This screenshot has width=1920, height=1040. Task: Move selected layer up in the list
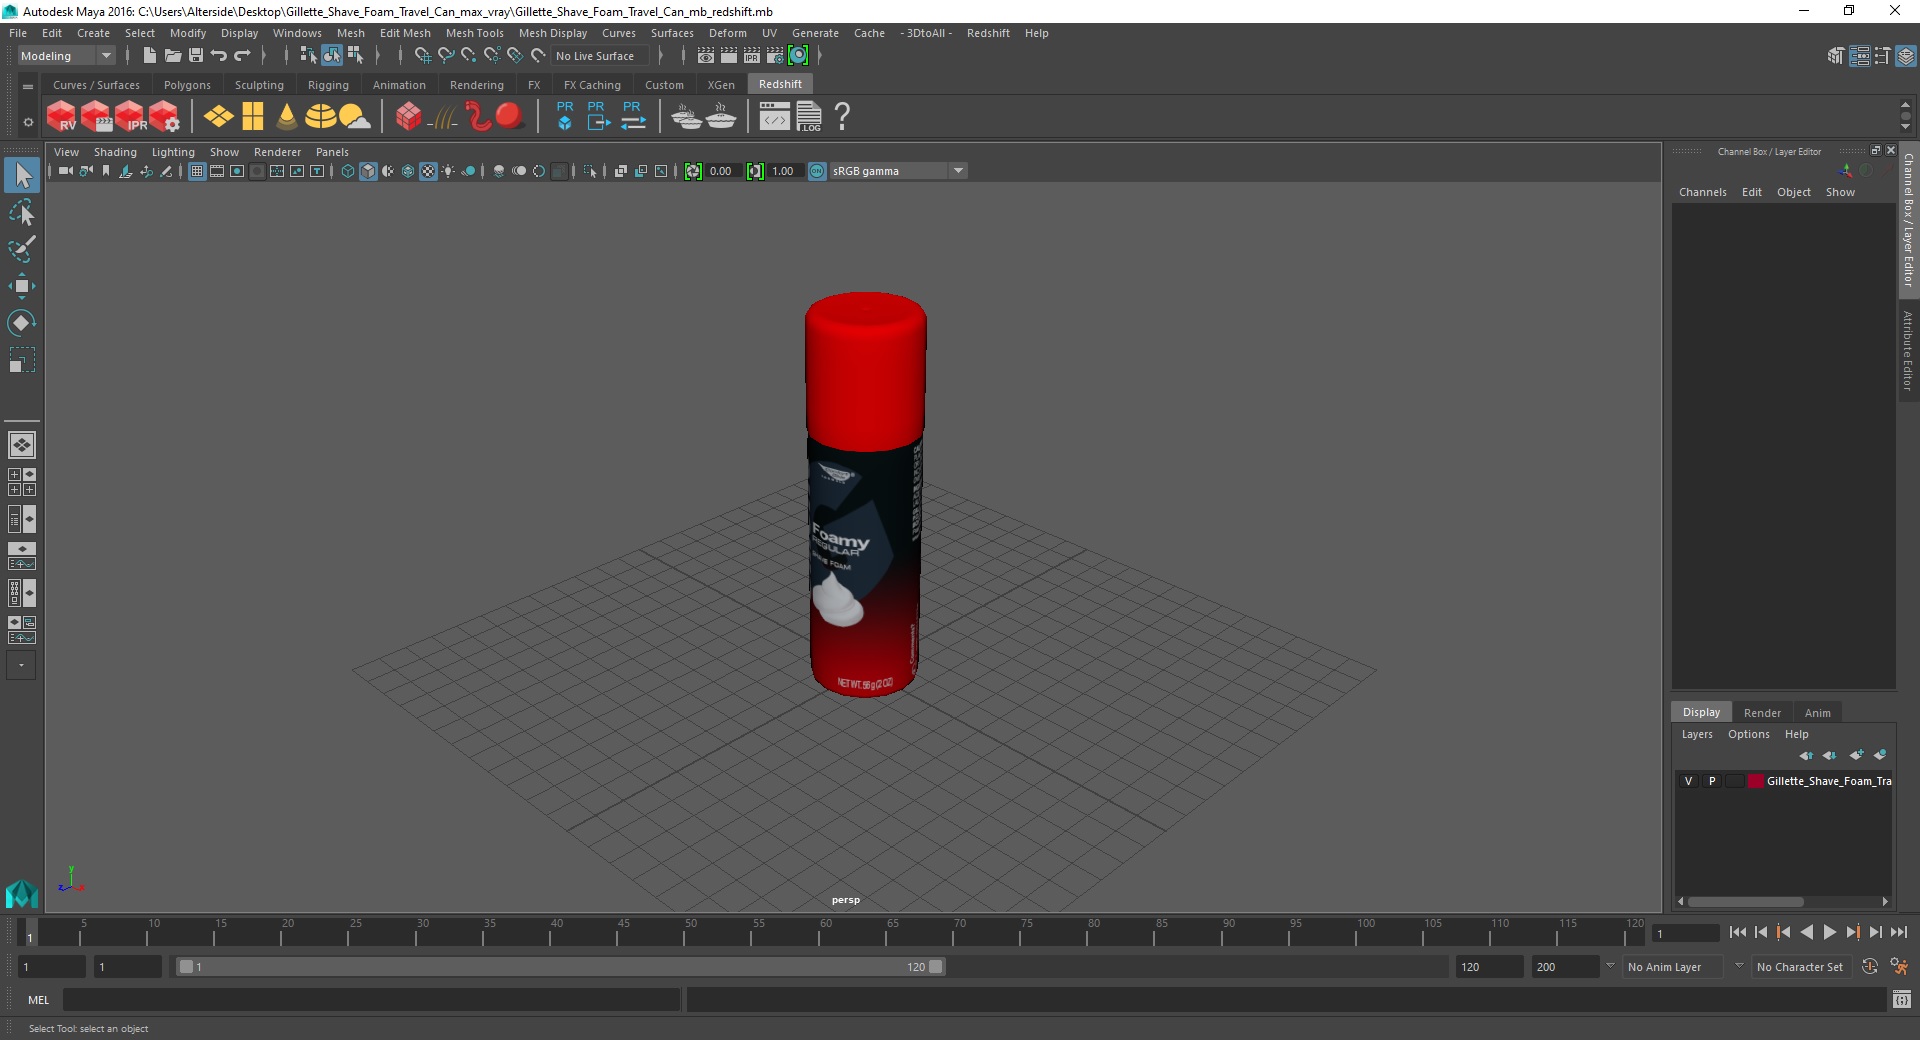1806,755
